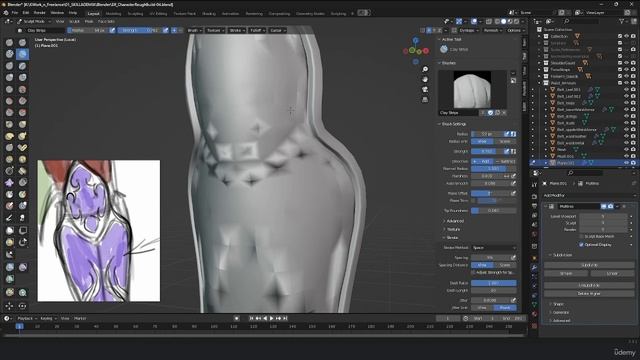Viewport: 640px width, 360px height.
Task: Toggle Multires modifier render camera icon
Action: 611,207
